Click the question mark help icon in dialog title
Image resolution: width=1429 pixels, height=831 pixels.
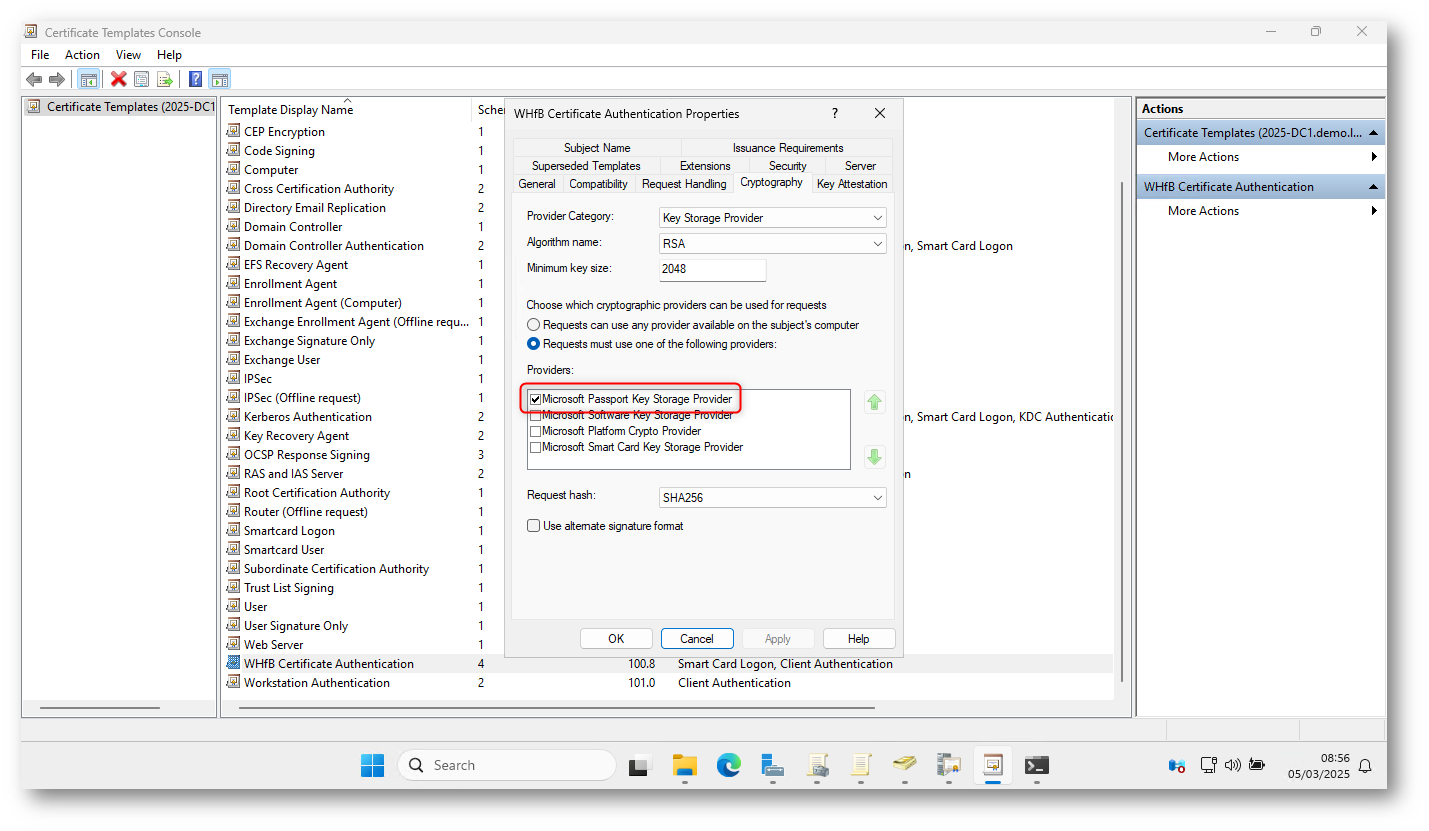835,114
